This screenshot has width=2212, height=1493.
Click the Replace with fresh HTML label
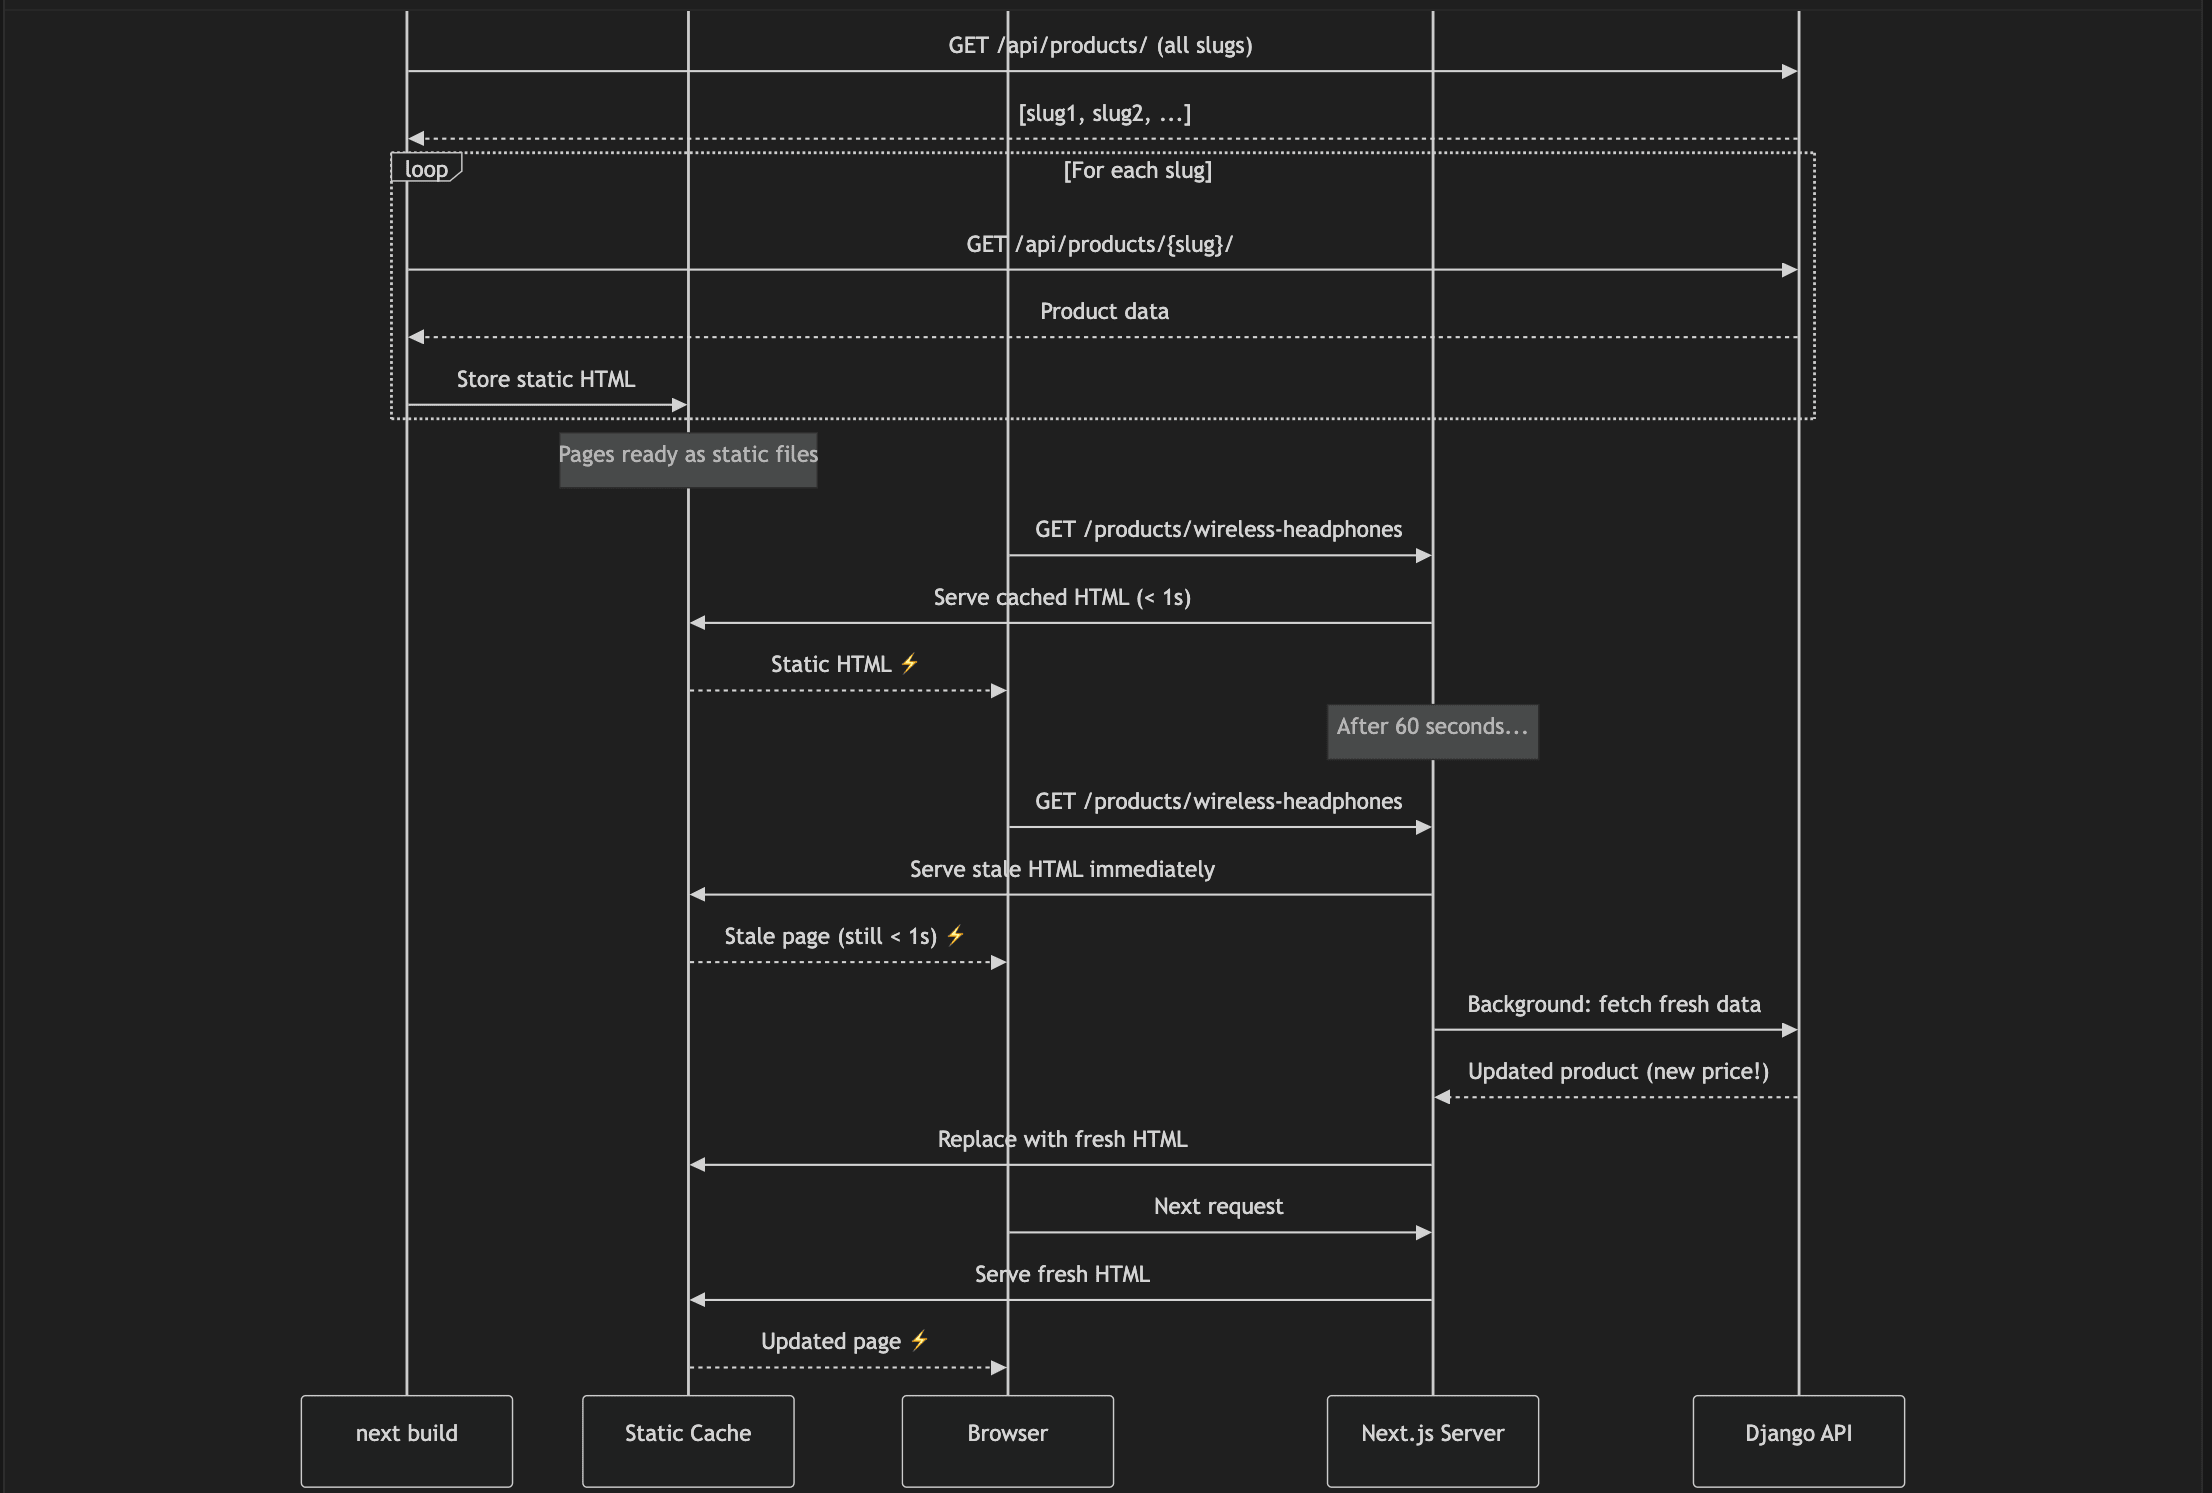(x=1062, y=1139)
